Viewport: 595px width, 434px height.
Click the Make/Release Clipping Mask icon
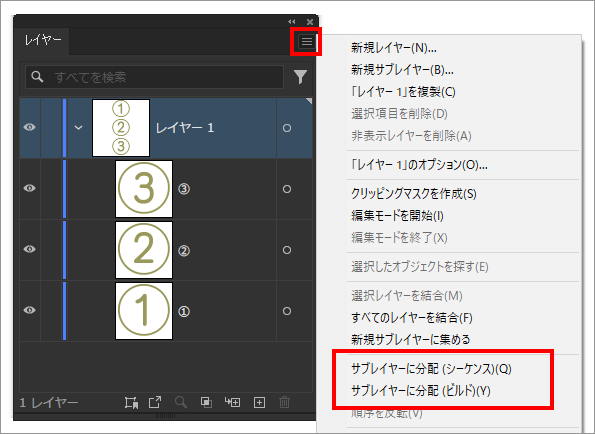(x=206, y=402)
